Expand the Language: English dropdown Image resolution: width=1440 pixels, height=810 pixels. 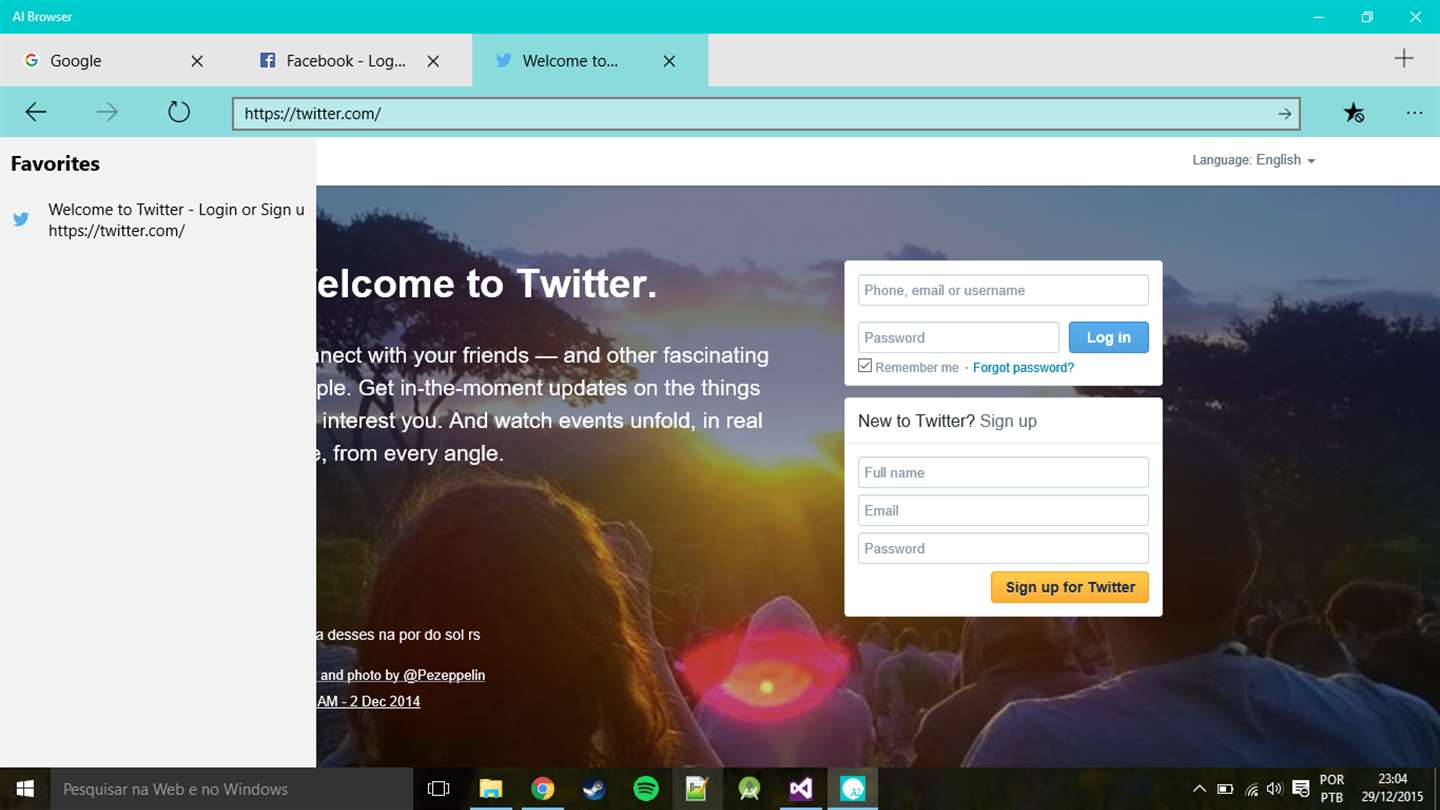pyautogui.click(x=1253, y=160)
